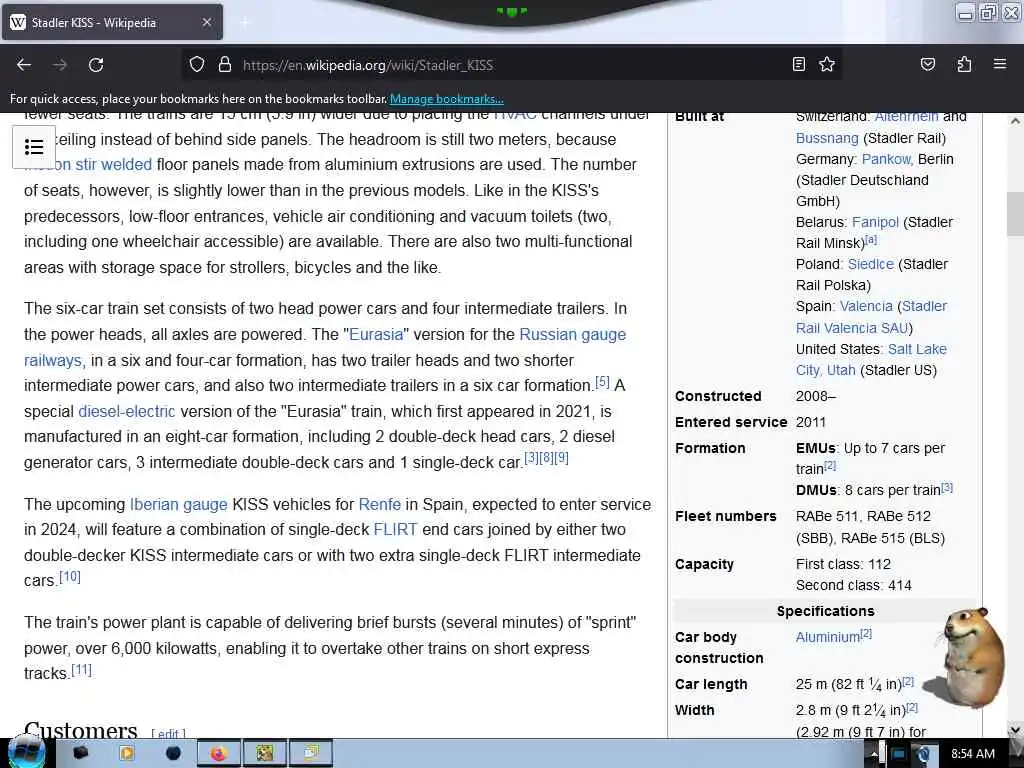Follow the diesel-electric link

coord(127,411)
